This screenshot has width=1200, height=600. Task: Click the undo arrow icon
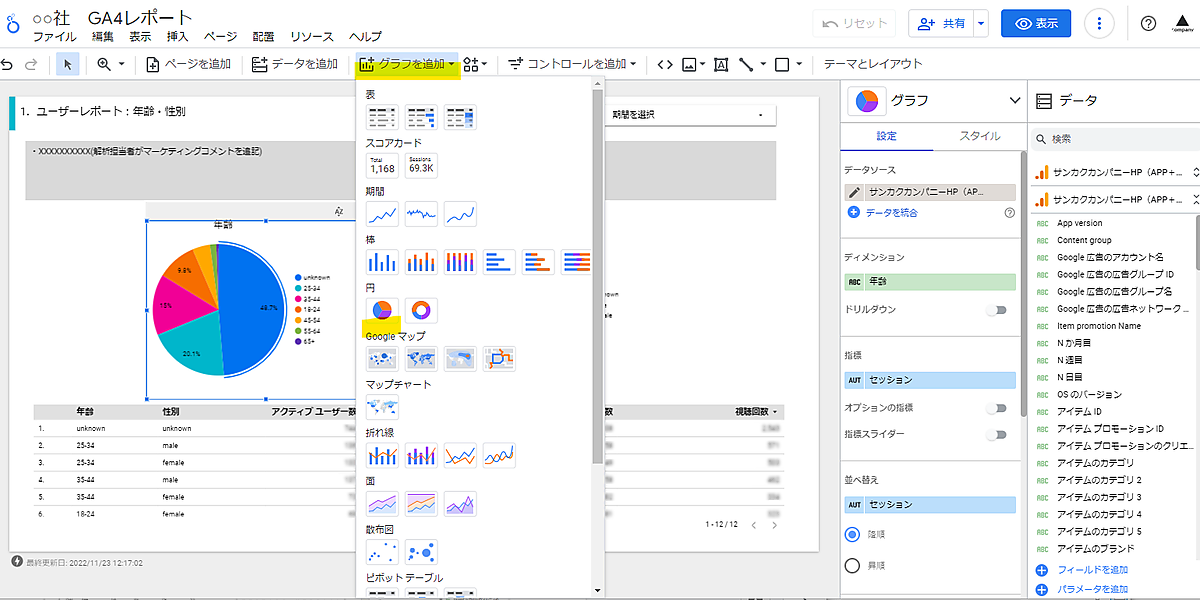(8, 64)
